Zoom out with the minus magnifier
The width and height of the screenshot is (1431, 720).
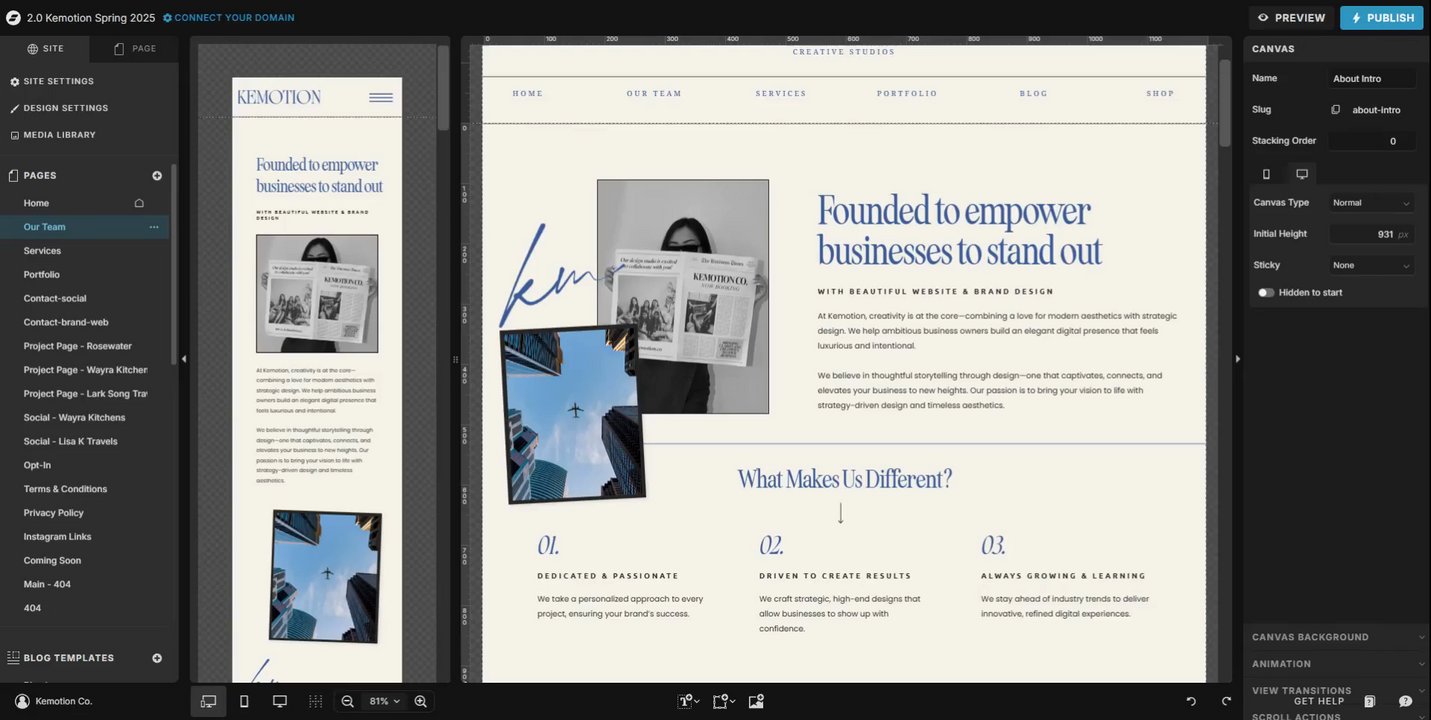coord(347,701)
